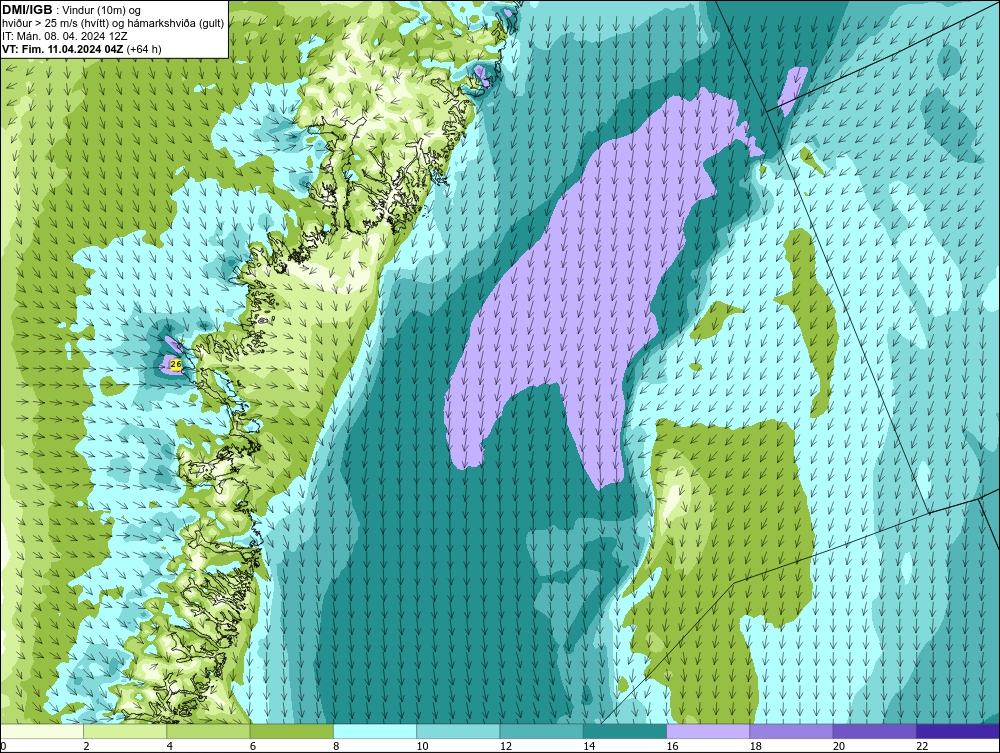Click the legend value label '10'
The width and height of the screenshot is (1000, 753).
422,746
